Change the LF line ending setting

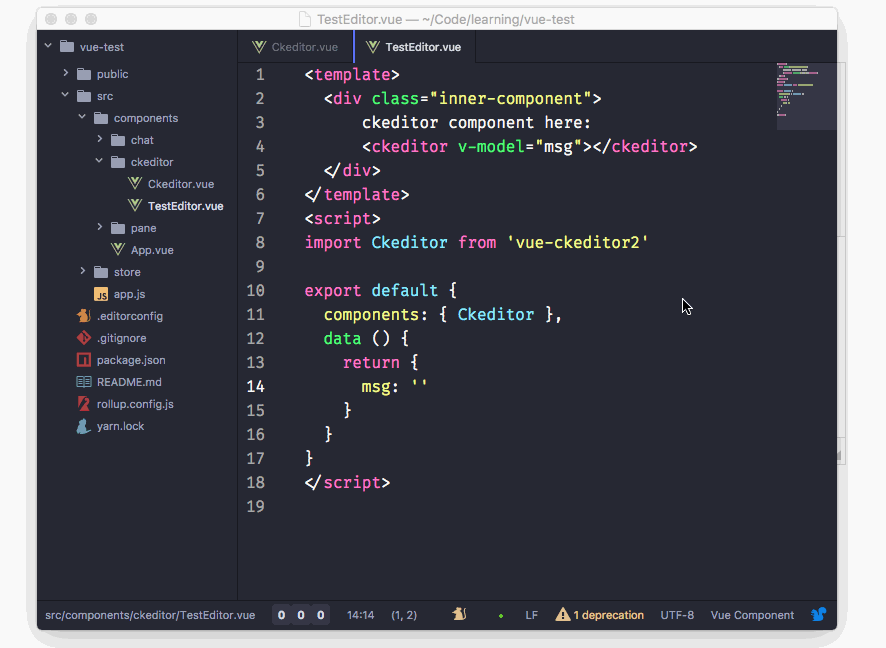coord(531,615)
